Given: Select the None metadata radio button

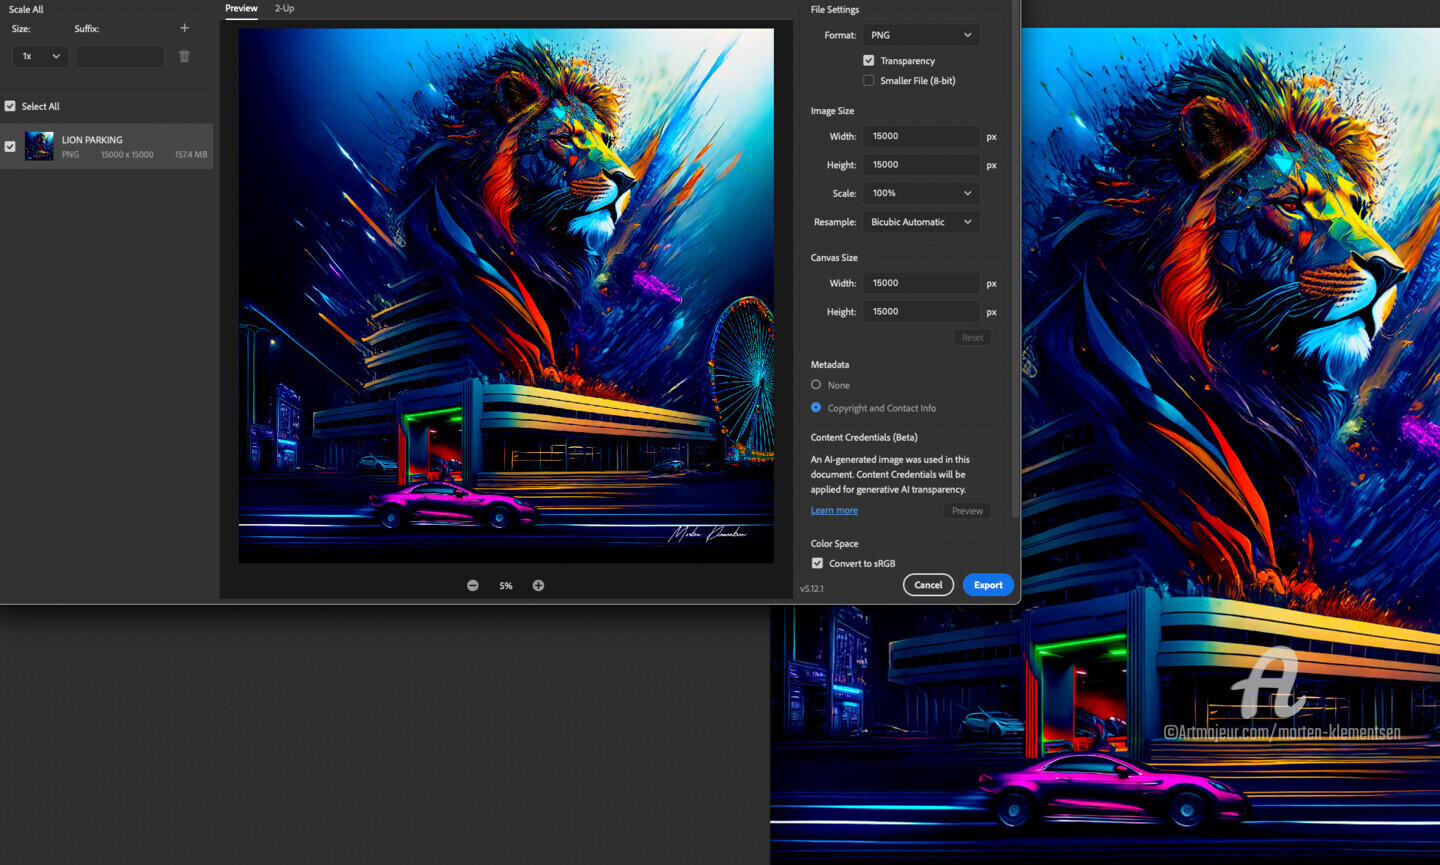Looking at the screenshot, I should (816, 385).
